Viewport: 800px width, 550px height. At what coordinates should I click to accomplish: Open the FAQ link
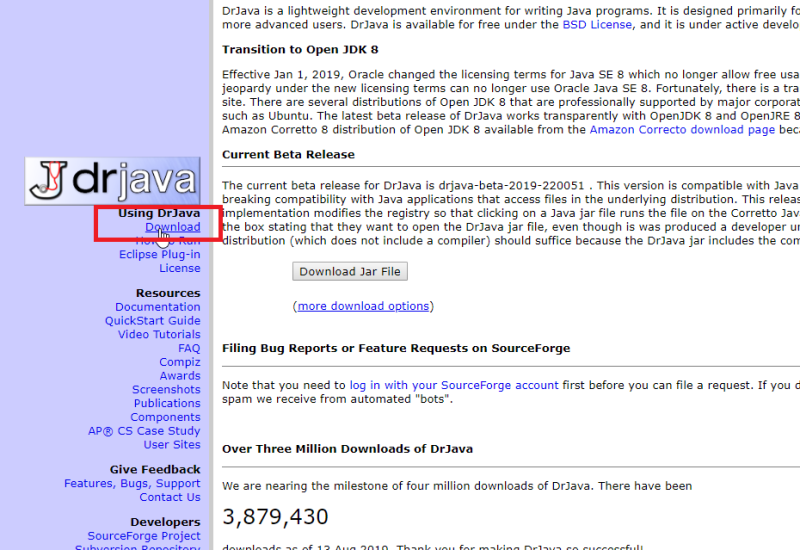189,348
